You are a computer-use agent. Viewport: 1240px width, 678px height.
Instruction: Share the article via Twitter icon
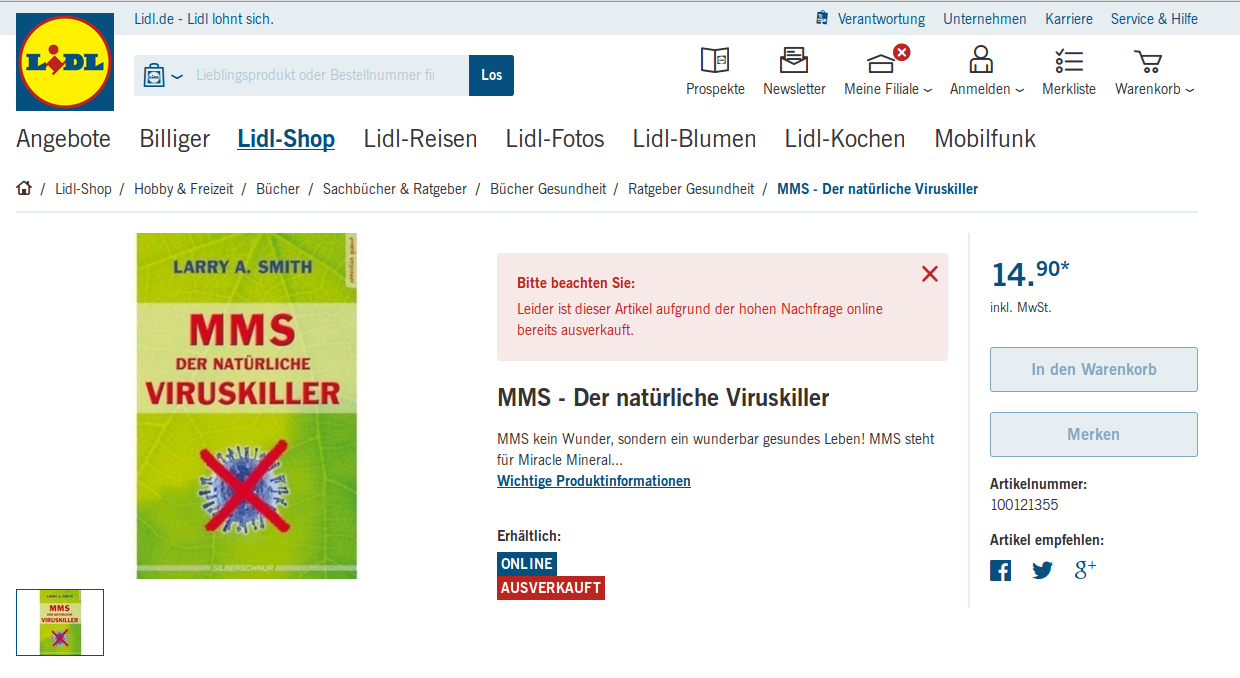(x=1043, y=571)
